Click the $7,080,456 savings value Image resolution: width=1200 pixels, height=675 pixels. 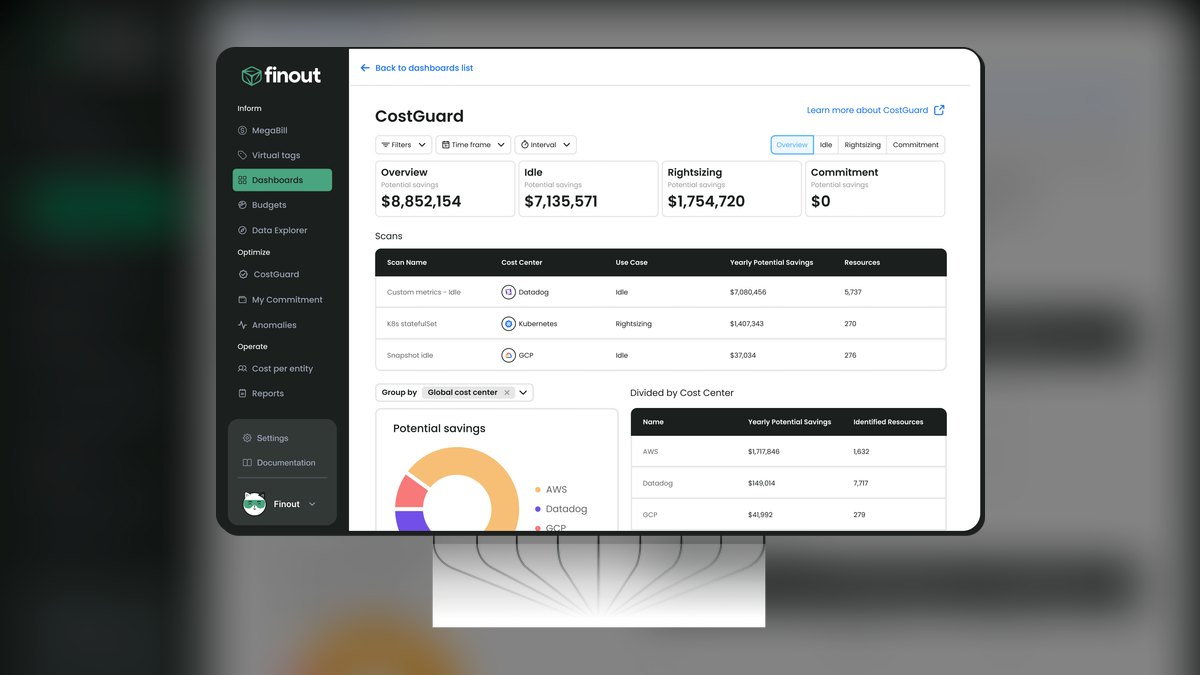(x=748, y=292)
